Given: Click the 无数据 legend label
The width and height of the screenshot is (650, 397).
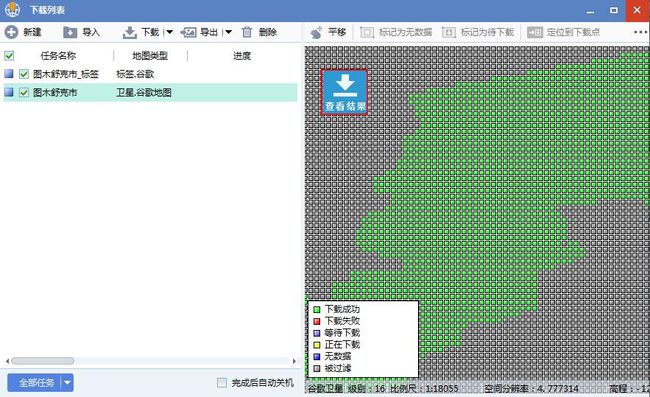Looking at the screenshot, I should [x=338, y=356].
